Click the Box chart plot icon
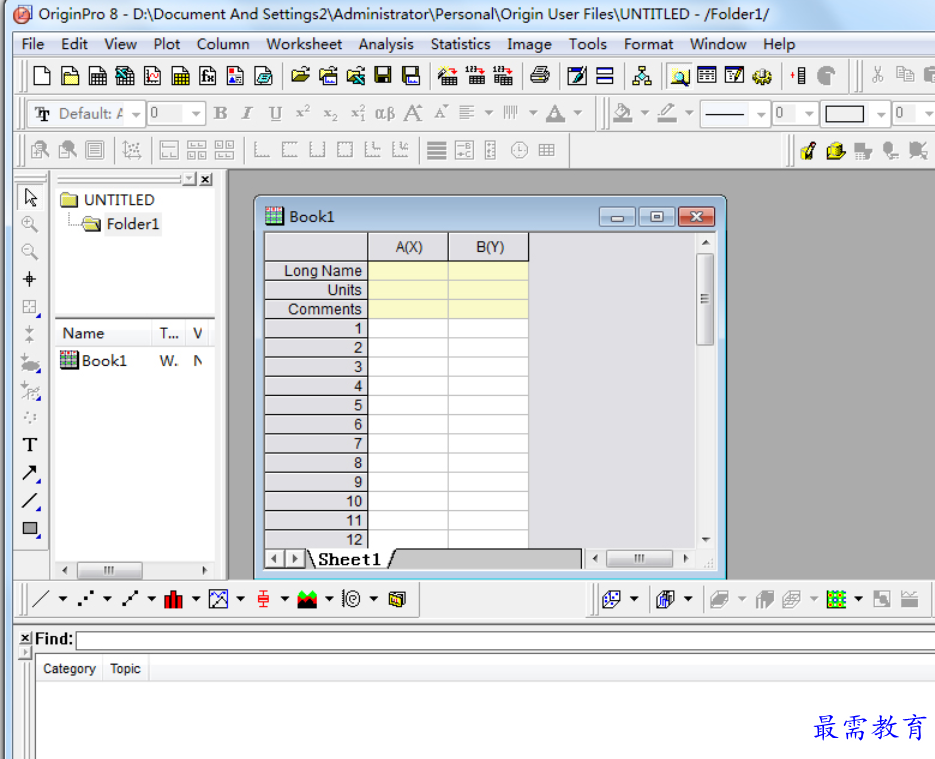 pos(263,599)
